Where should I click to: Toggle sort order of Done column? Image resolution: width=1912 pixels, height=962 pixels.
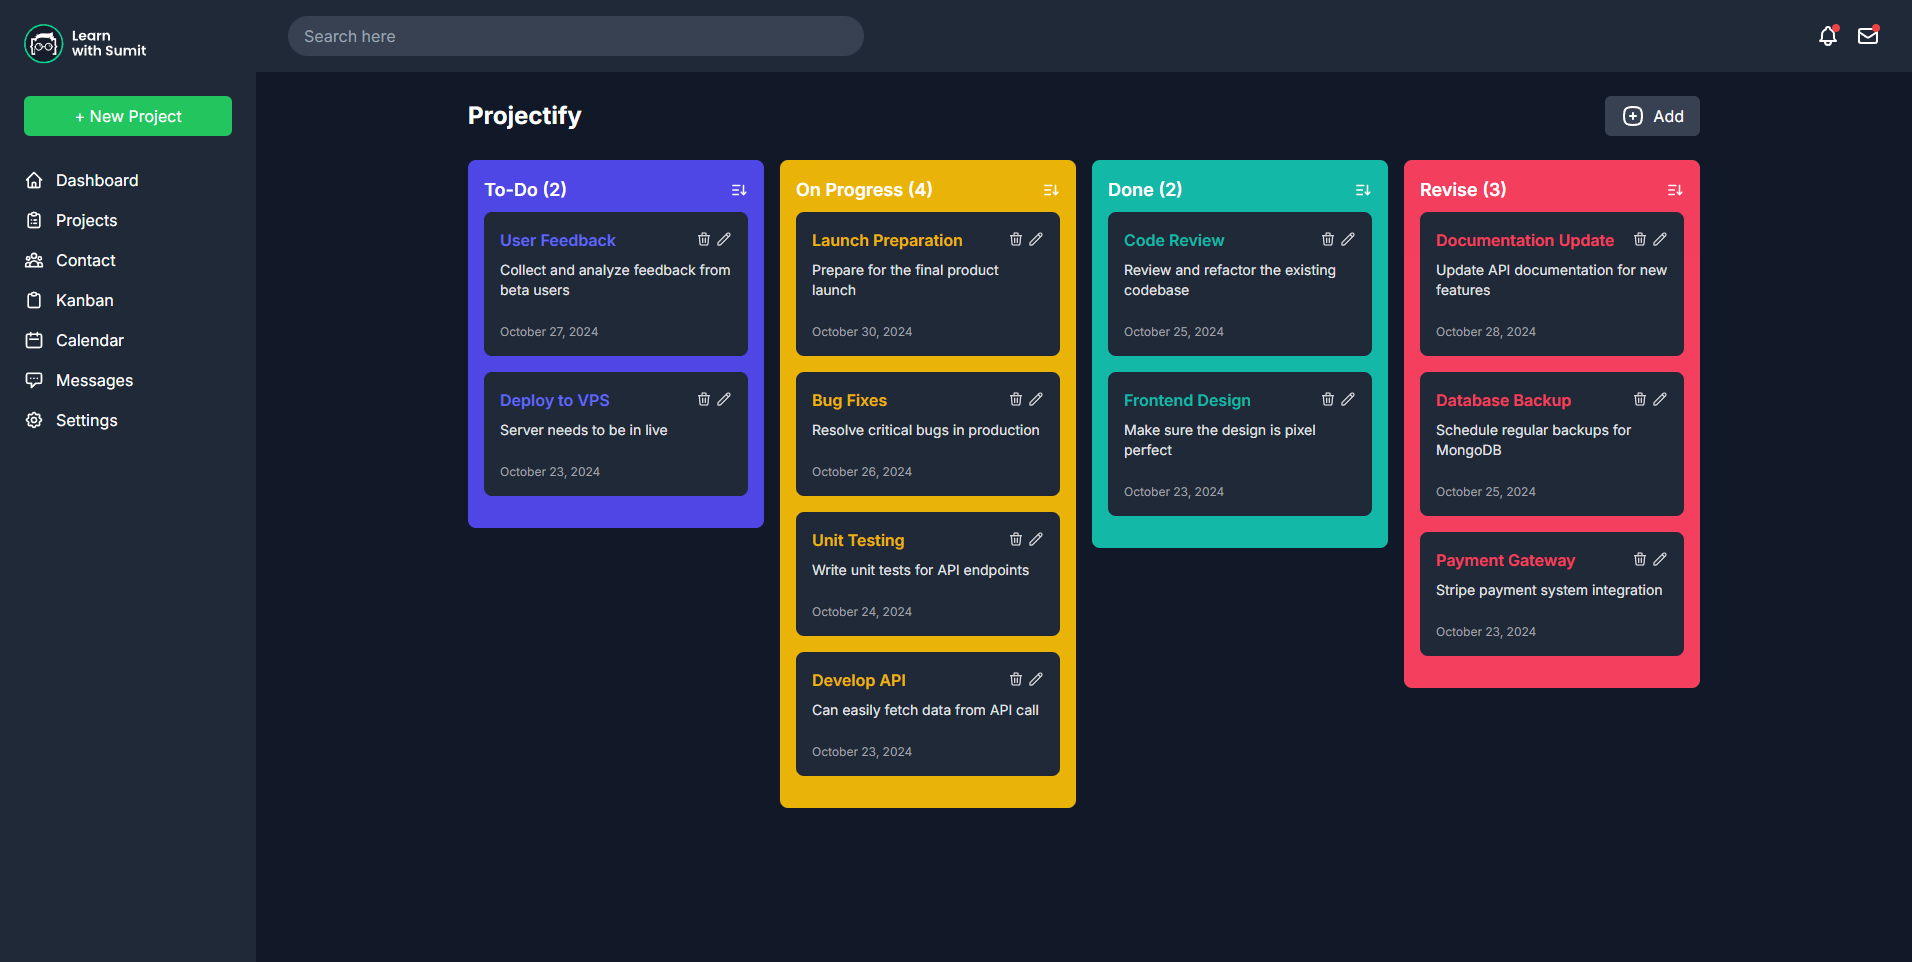1363,190
